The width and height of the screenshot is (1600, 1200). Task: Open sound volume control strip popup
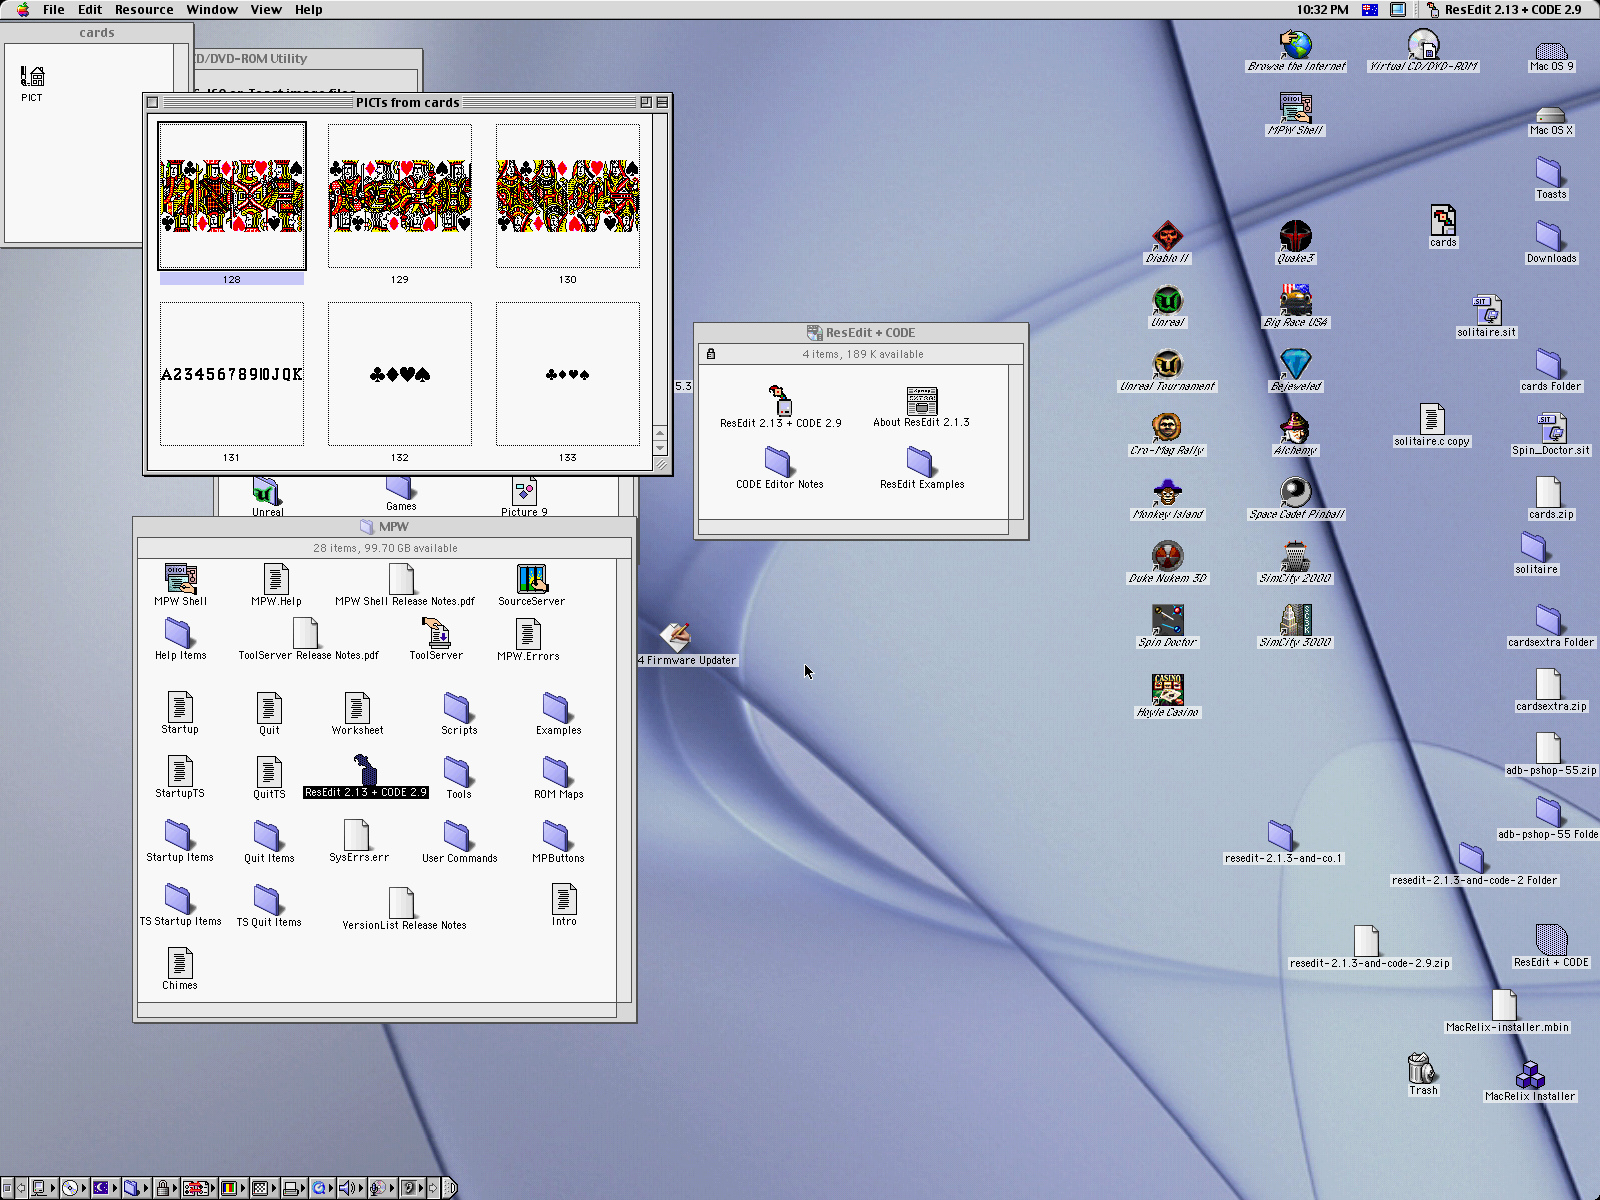[352, 1188]
